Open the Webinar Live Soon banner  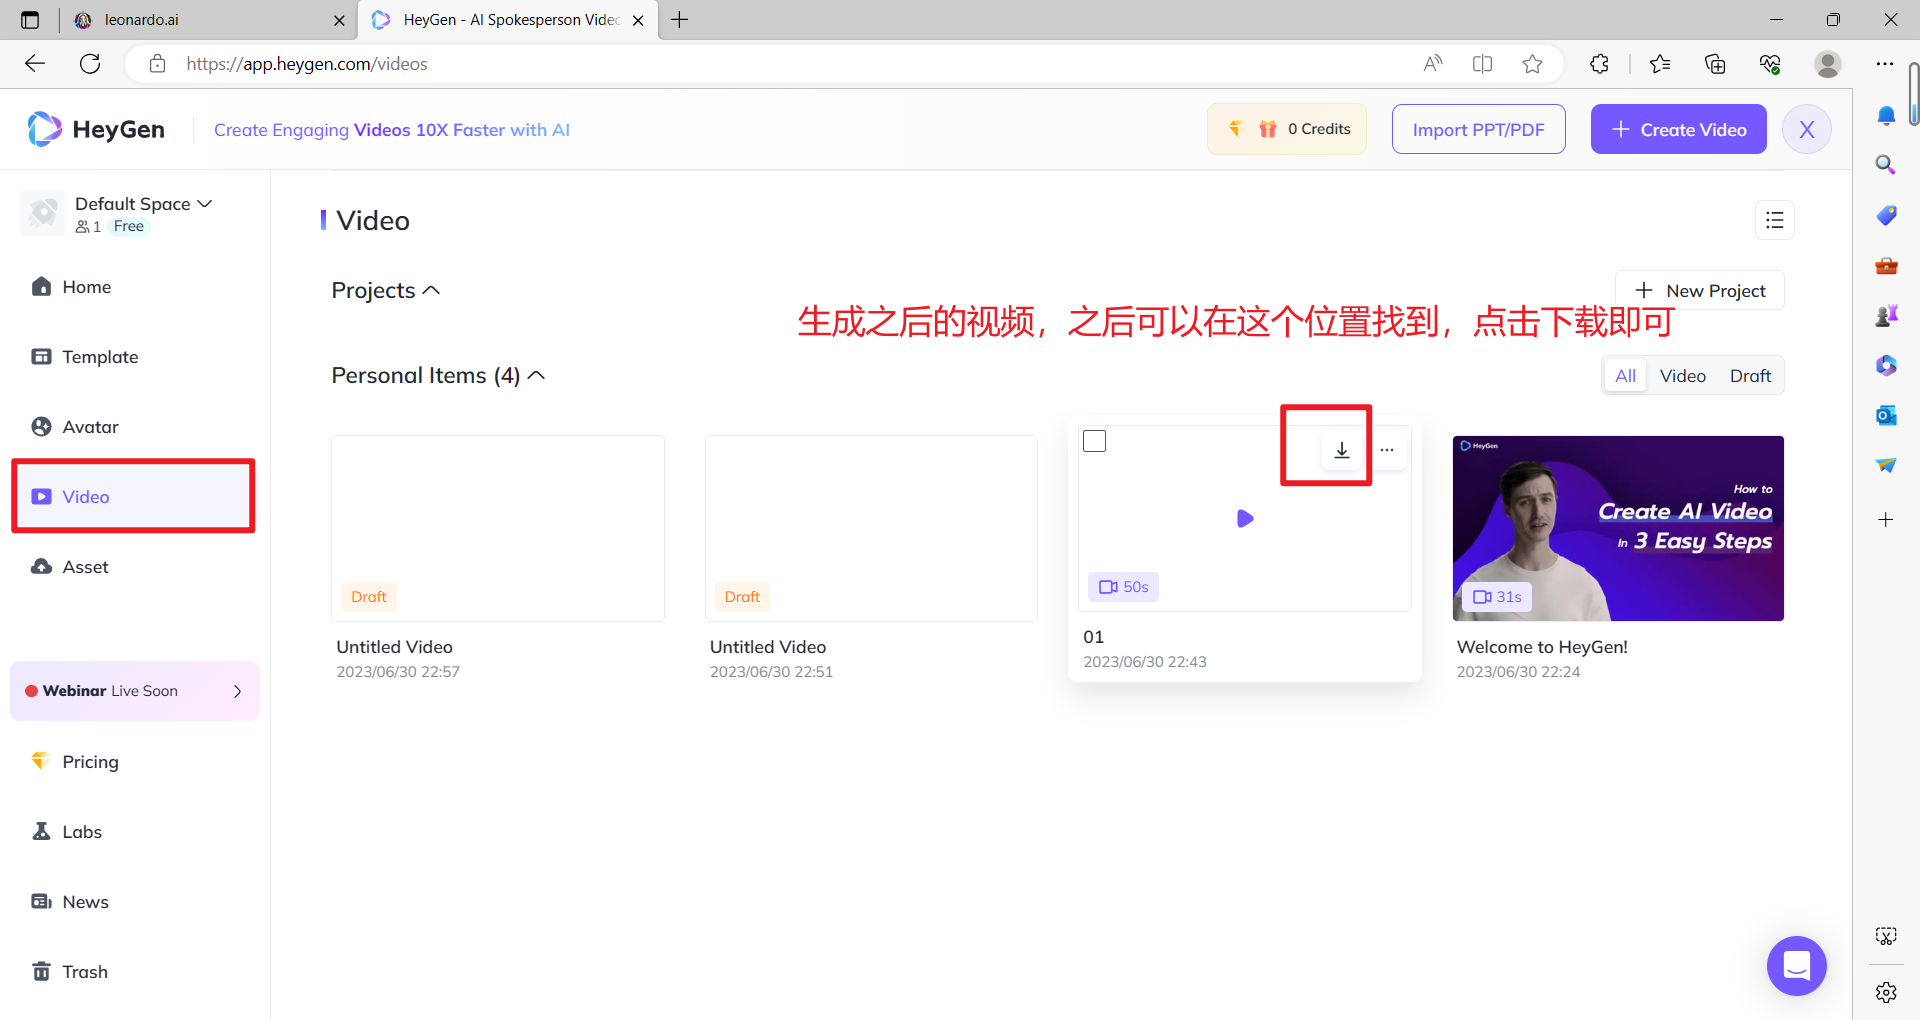[x=135, y=691]
